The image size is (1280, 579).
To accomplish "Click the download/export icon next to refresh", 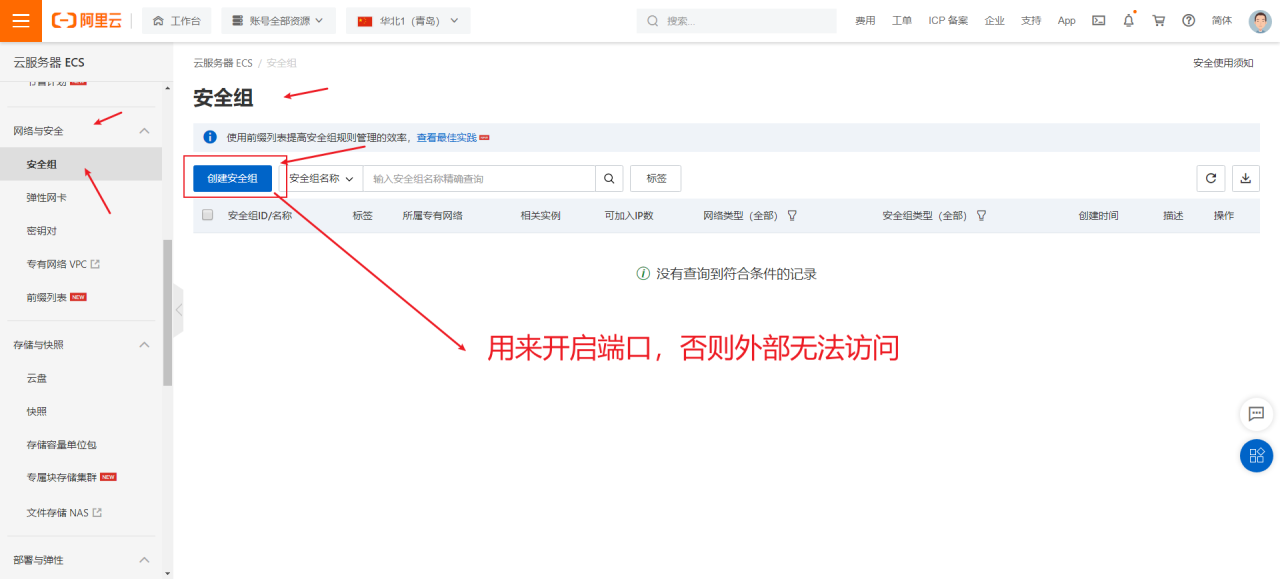I will point(1246,178).
